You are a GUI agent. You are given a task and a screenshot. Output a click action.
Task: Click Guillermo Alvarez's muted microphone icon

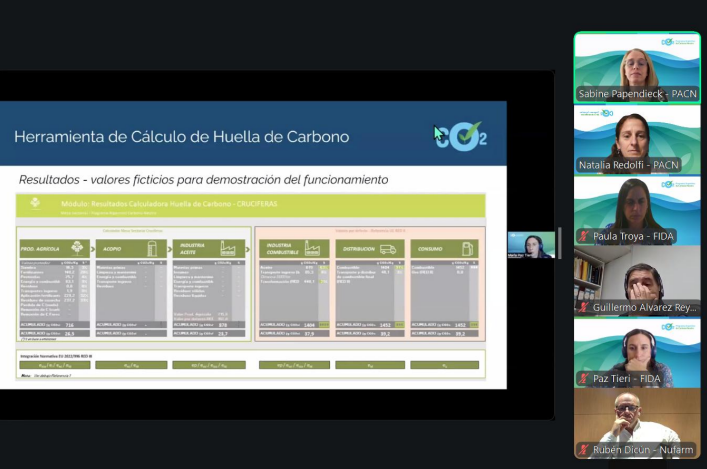pyautogui.click(x=582, y=308)
